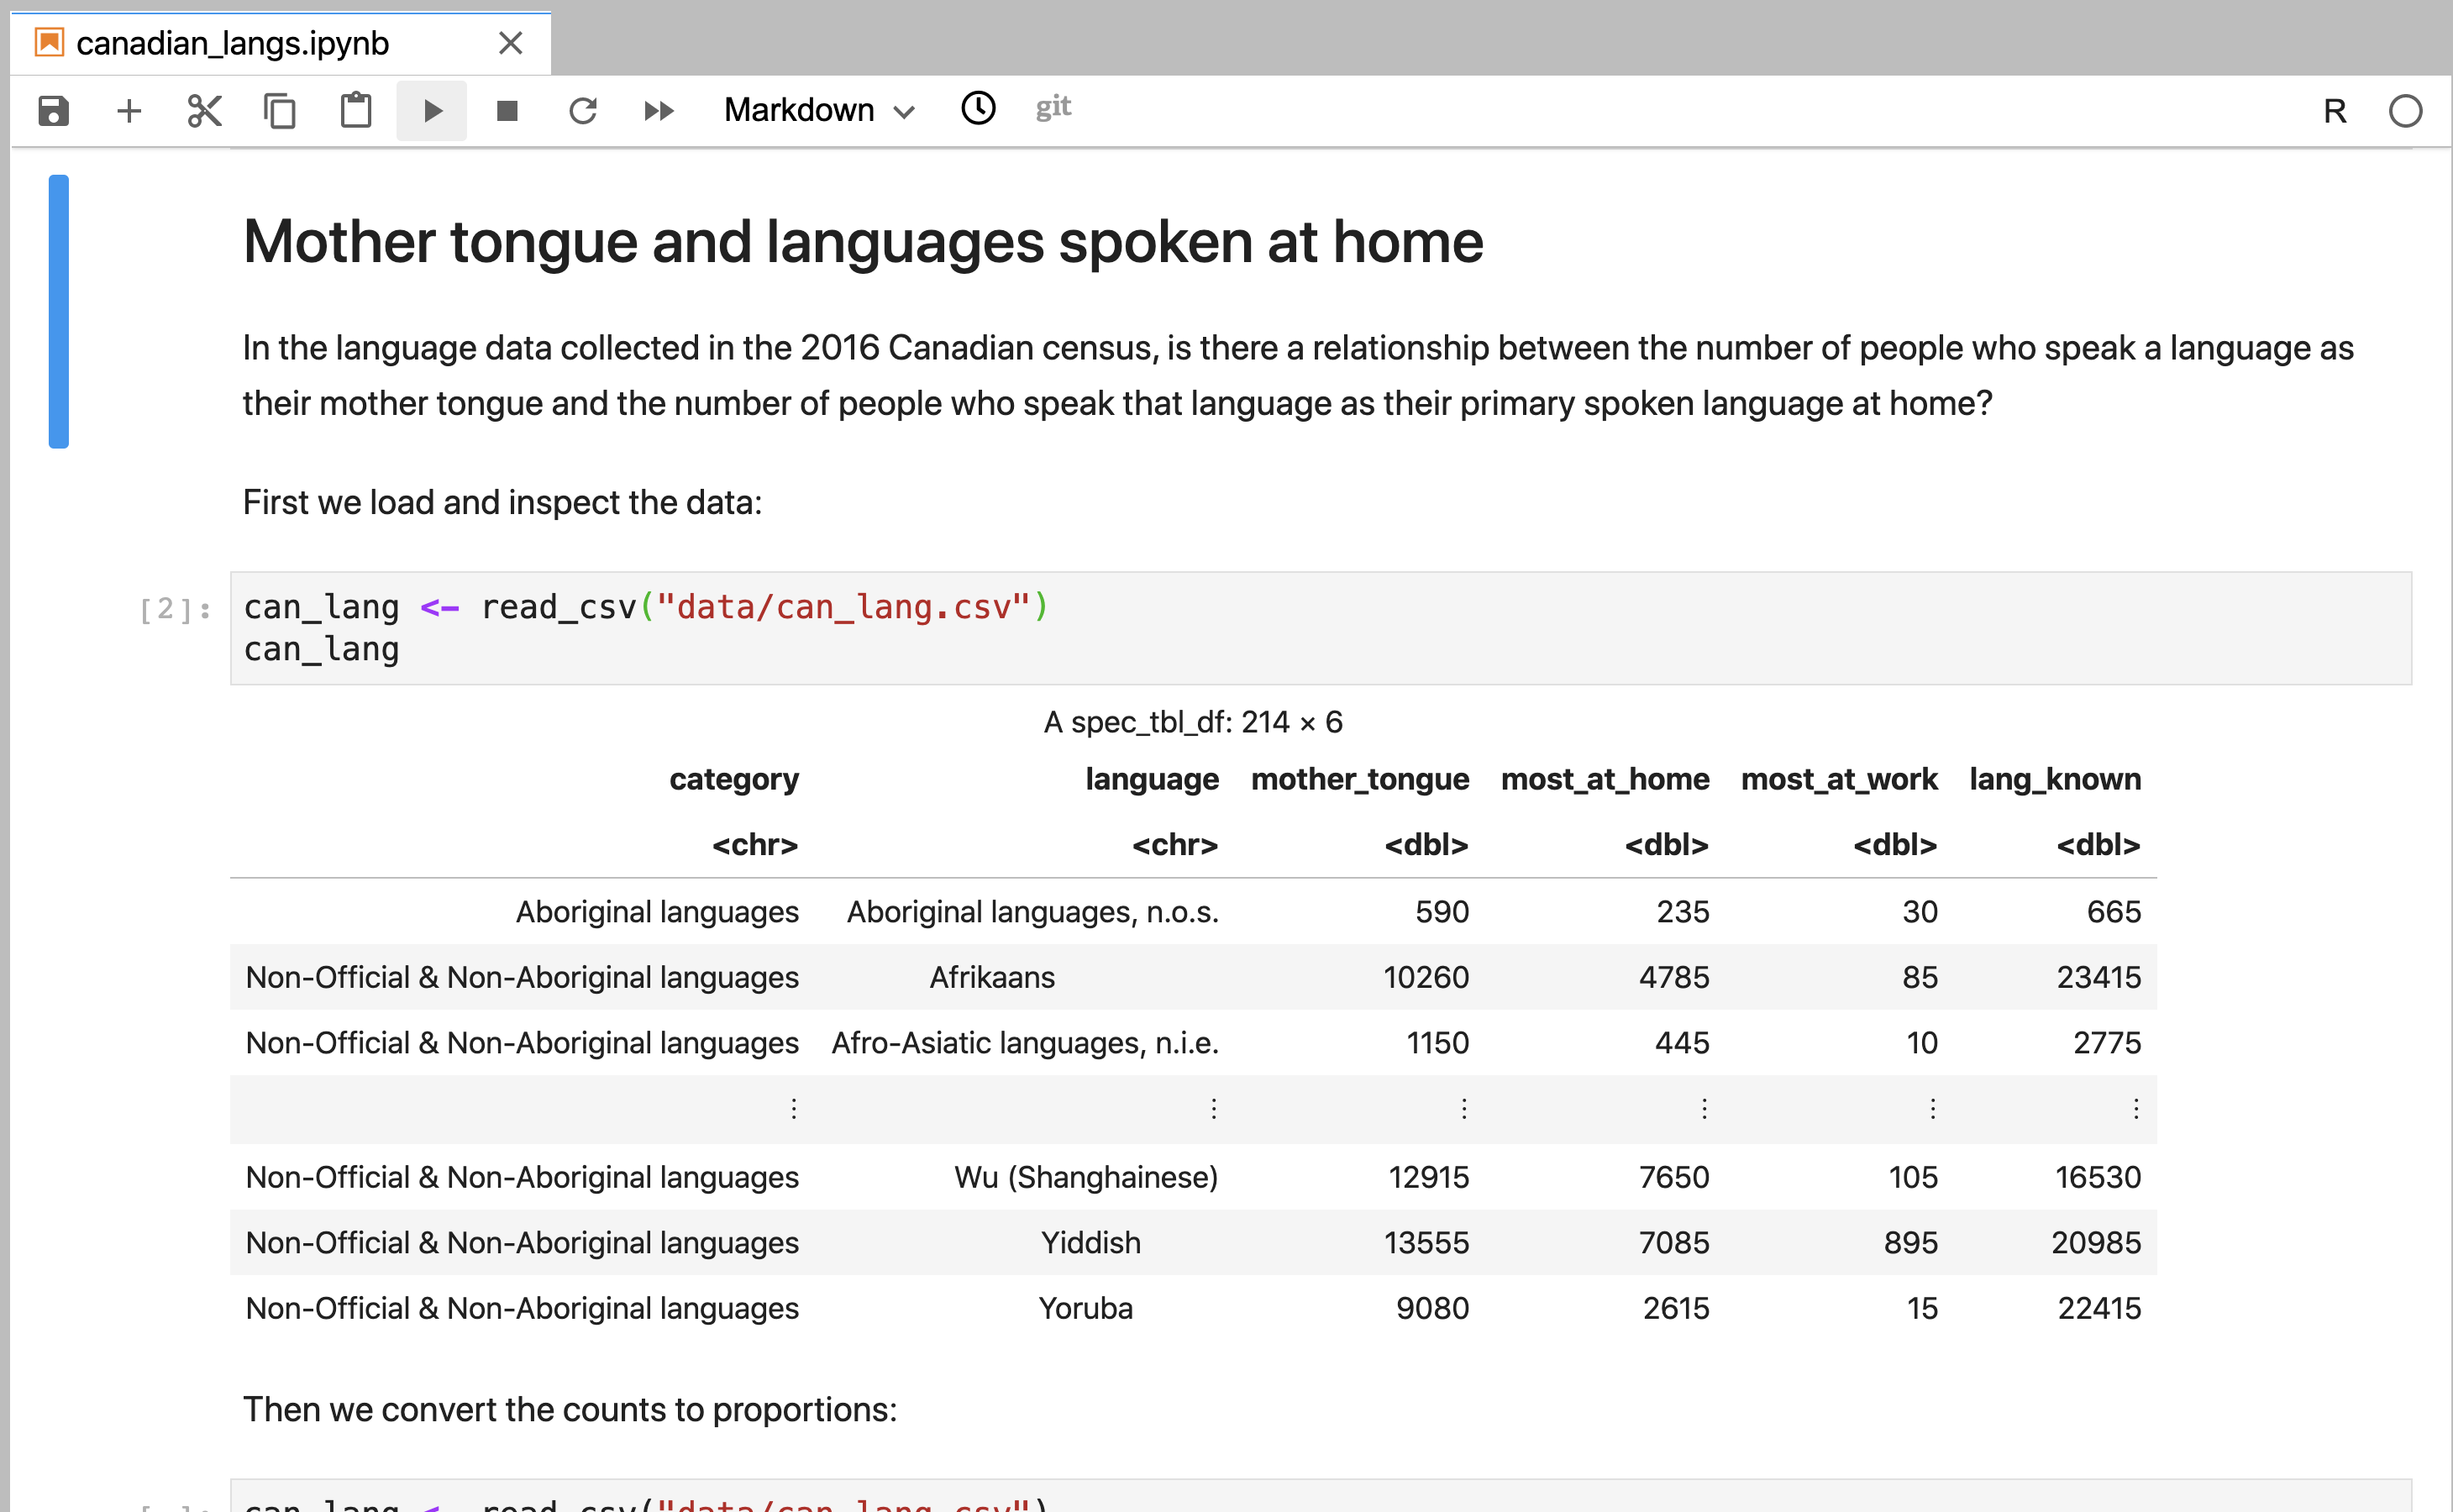Save the notebook with the disk icon
The image size is (2453, 1512).
53,110
